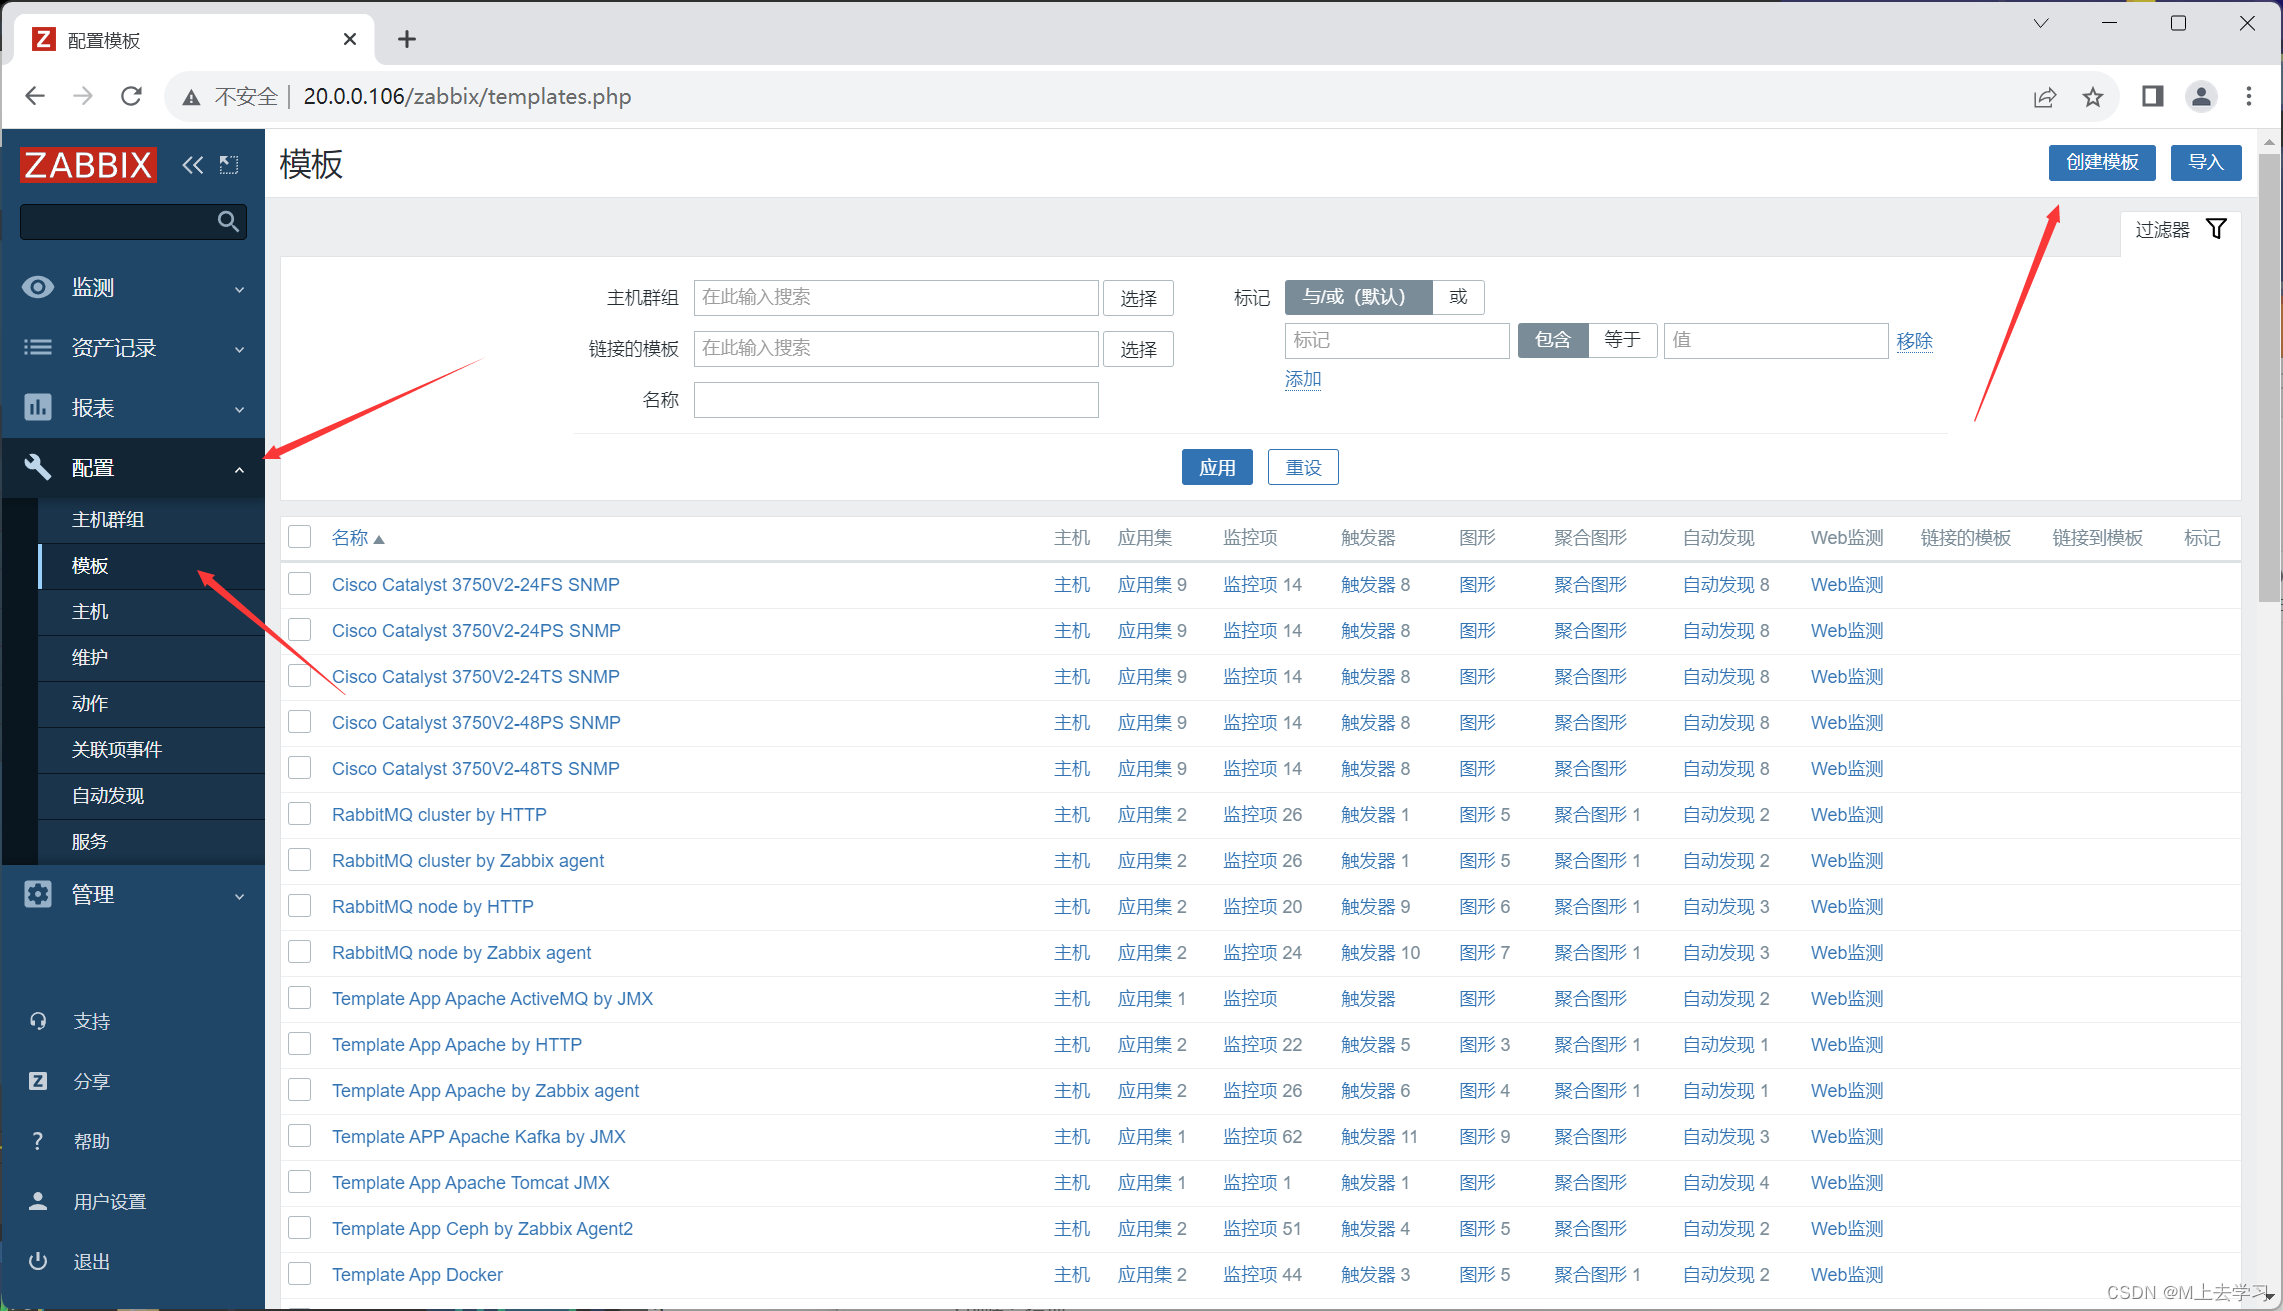Click the list icon next to 资产记录
This screenshot has height=1311, width=2283.
coord(38,348)
